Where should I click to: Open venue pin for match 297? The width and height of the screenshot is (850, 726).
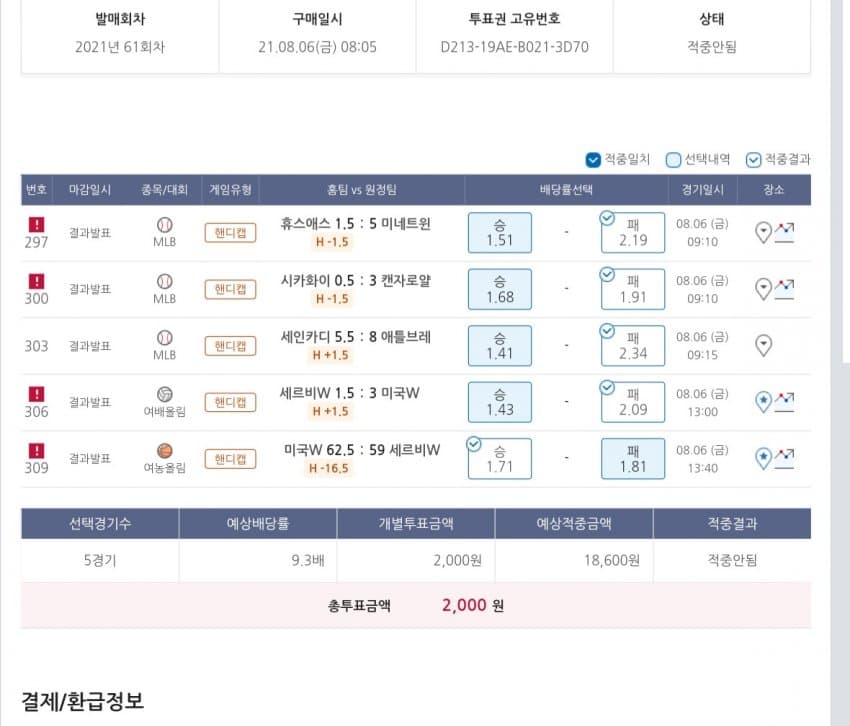(763, 233)
